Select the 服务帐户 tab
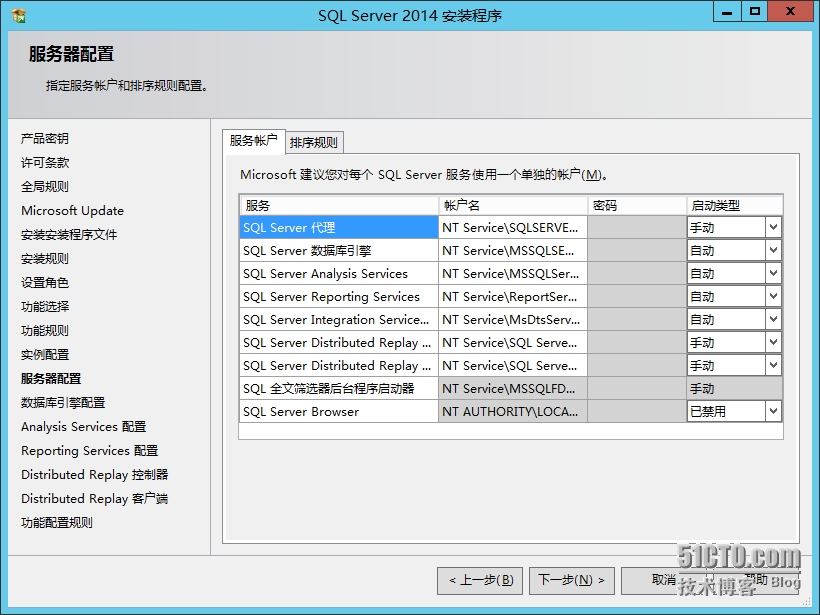820x615 pixels. pyautogui.click(x=254, y=141)
